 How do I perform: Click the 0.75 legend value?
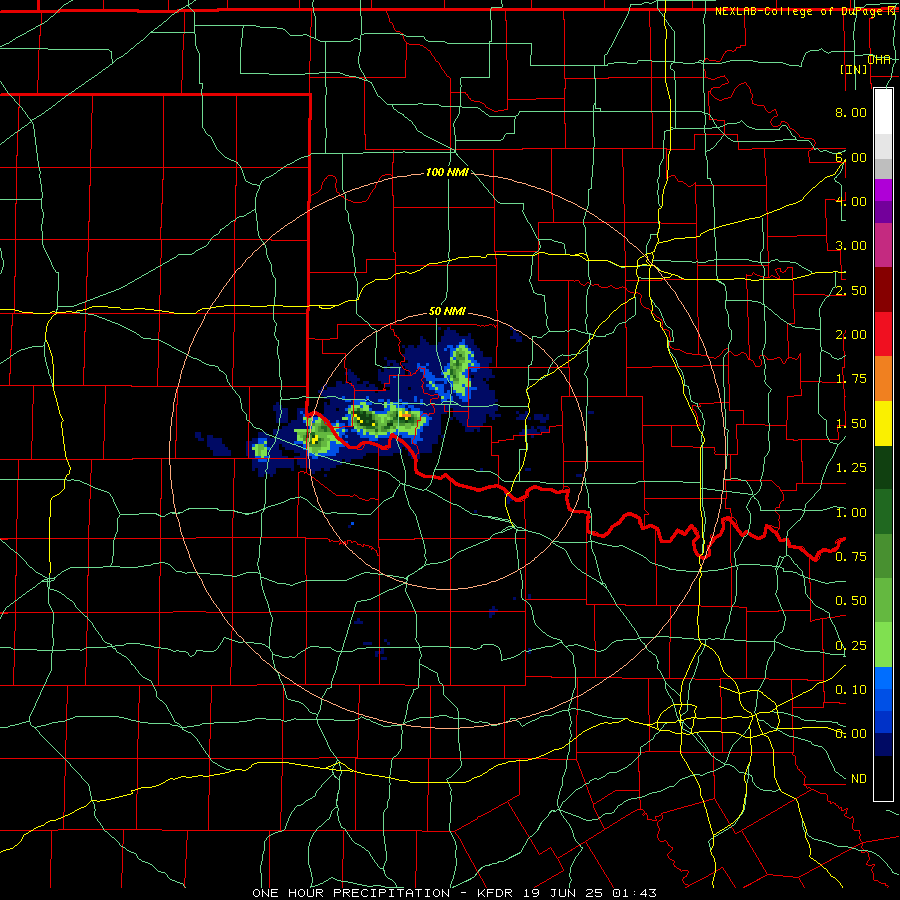(x=851, y=557)
